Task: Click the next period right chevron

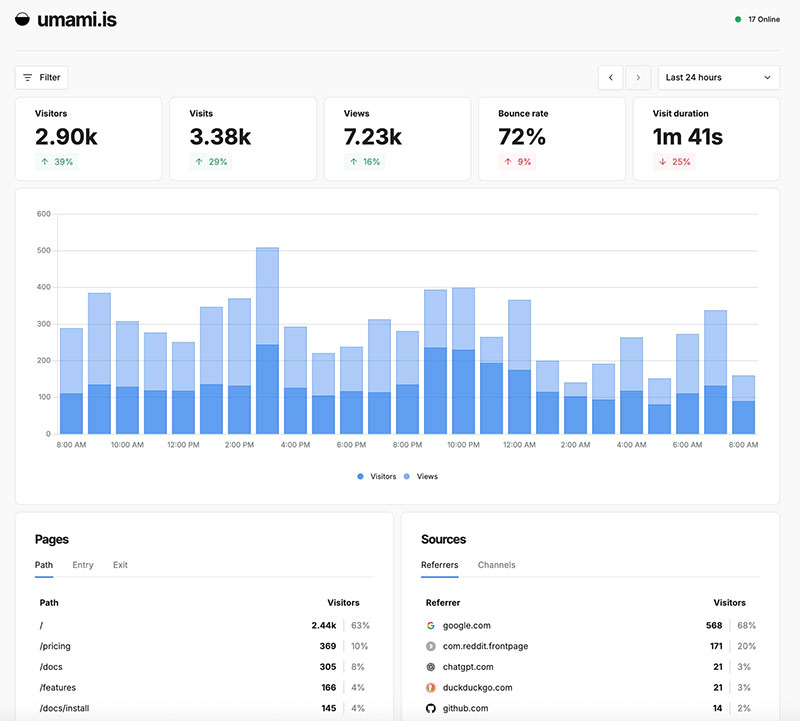Action: point(638,77)
